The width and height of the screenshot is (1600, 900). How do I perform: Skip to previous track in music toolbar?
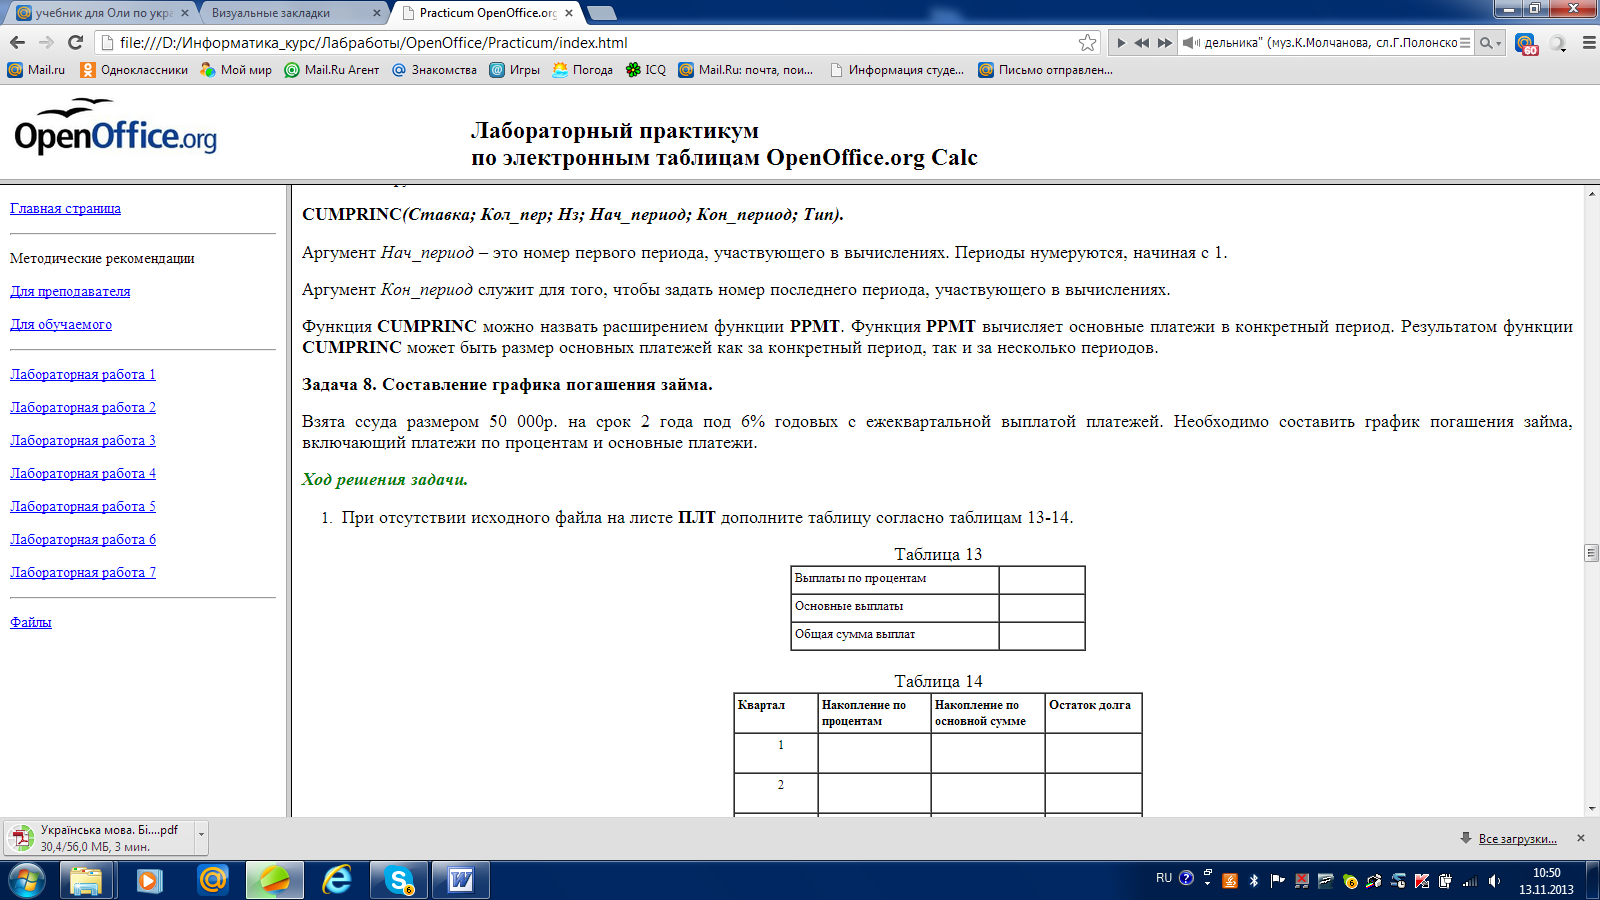point(1142,43)
